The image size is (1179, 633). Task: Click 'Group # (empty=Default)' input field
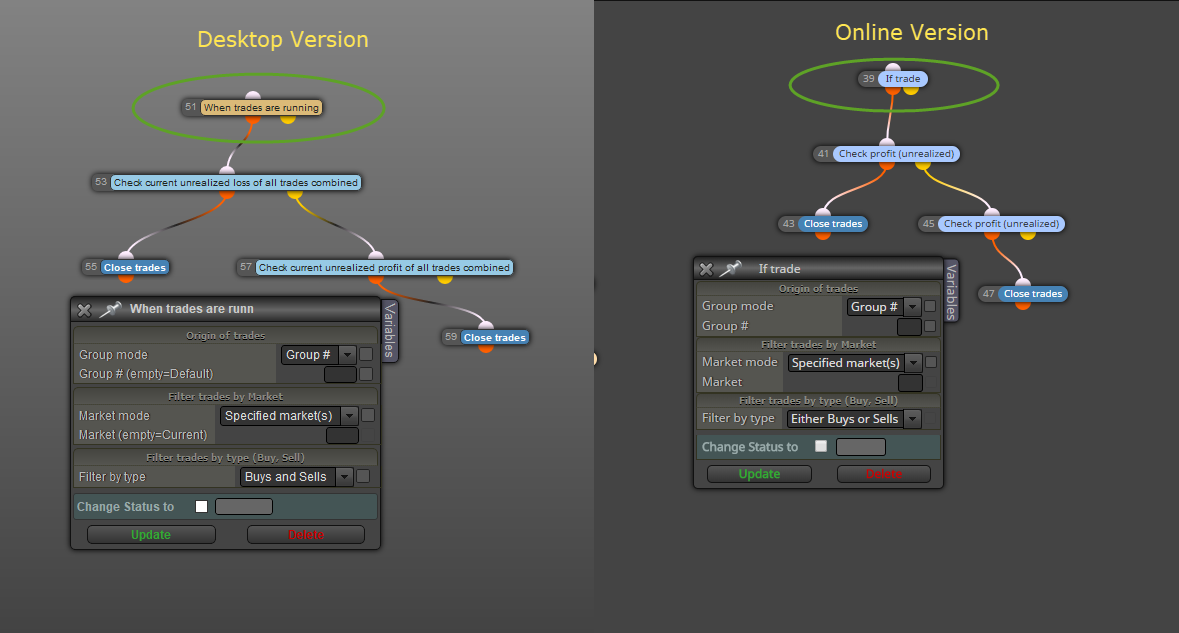[x=341, y=374]
